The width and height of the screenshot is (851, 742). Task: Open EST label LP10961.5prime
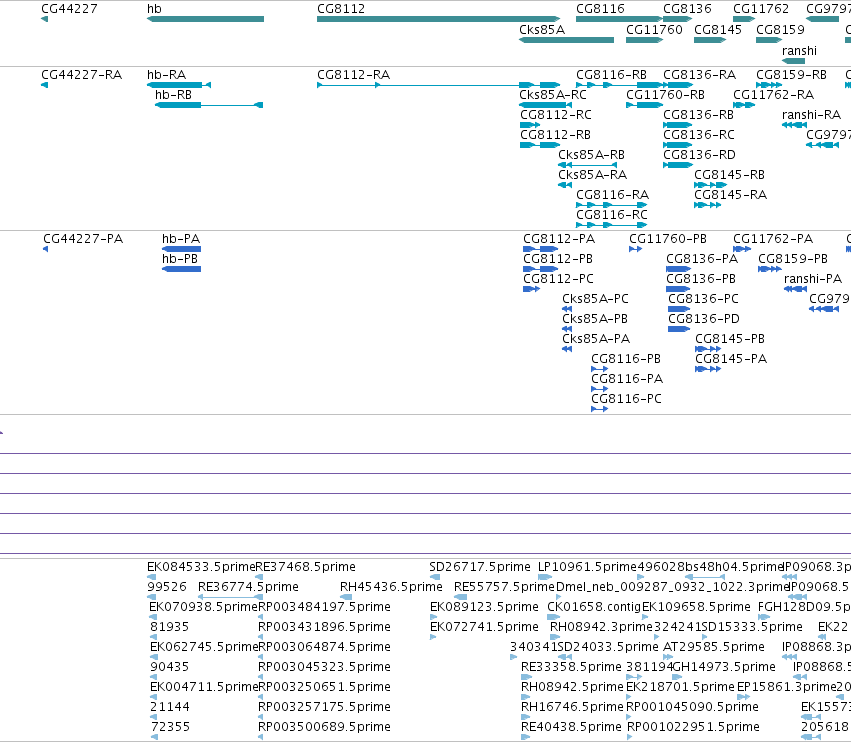(x=587, y=567)
